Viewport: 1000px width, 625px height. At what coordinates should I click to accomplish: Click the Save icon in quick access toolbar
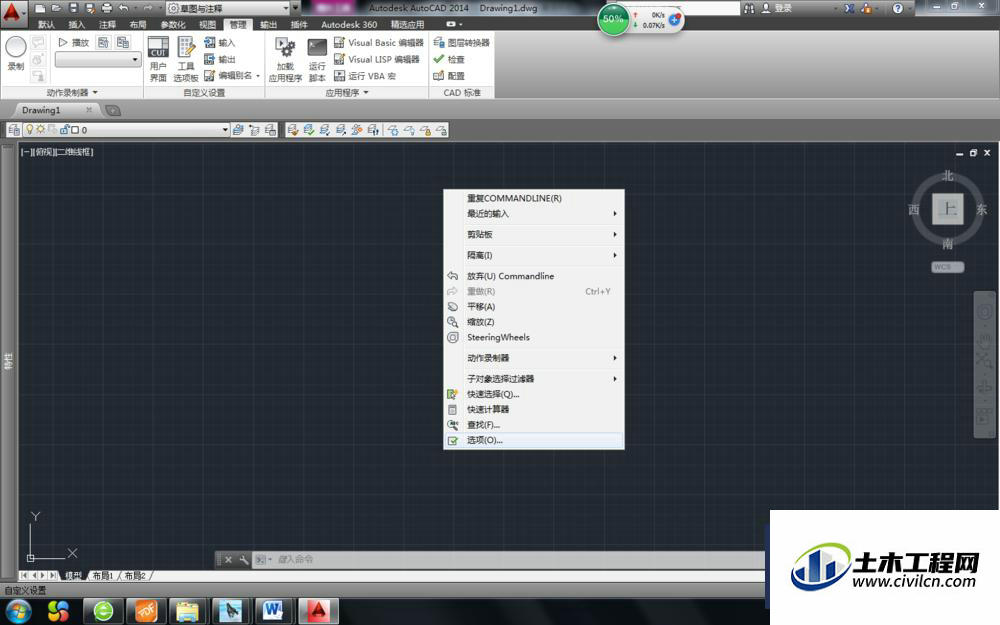(x=73, y=8)
